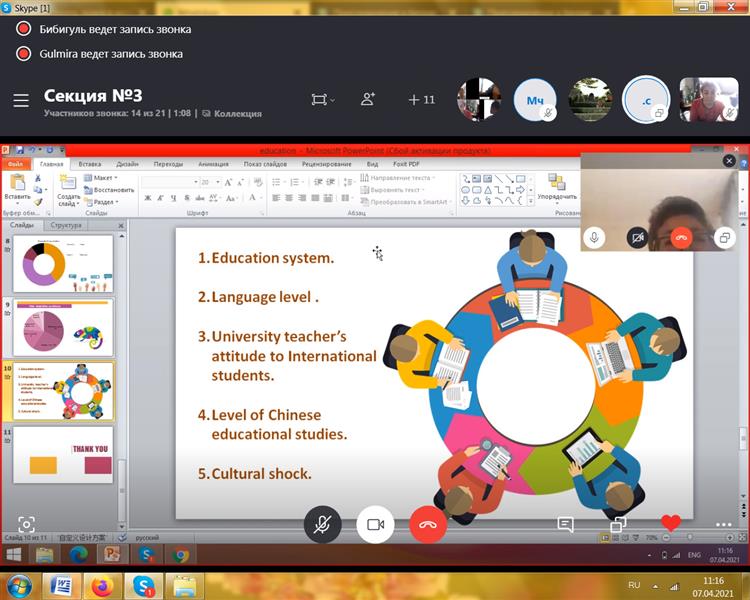This screenshot has width=750, height=600.
Task: Hang up with the red end-call button
Action: tap(428, 524)
